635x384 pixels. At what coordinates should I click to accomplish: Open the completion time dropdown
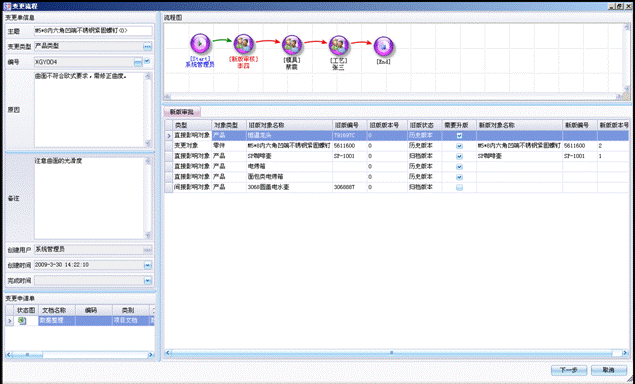148,280
